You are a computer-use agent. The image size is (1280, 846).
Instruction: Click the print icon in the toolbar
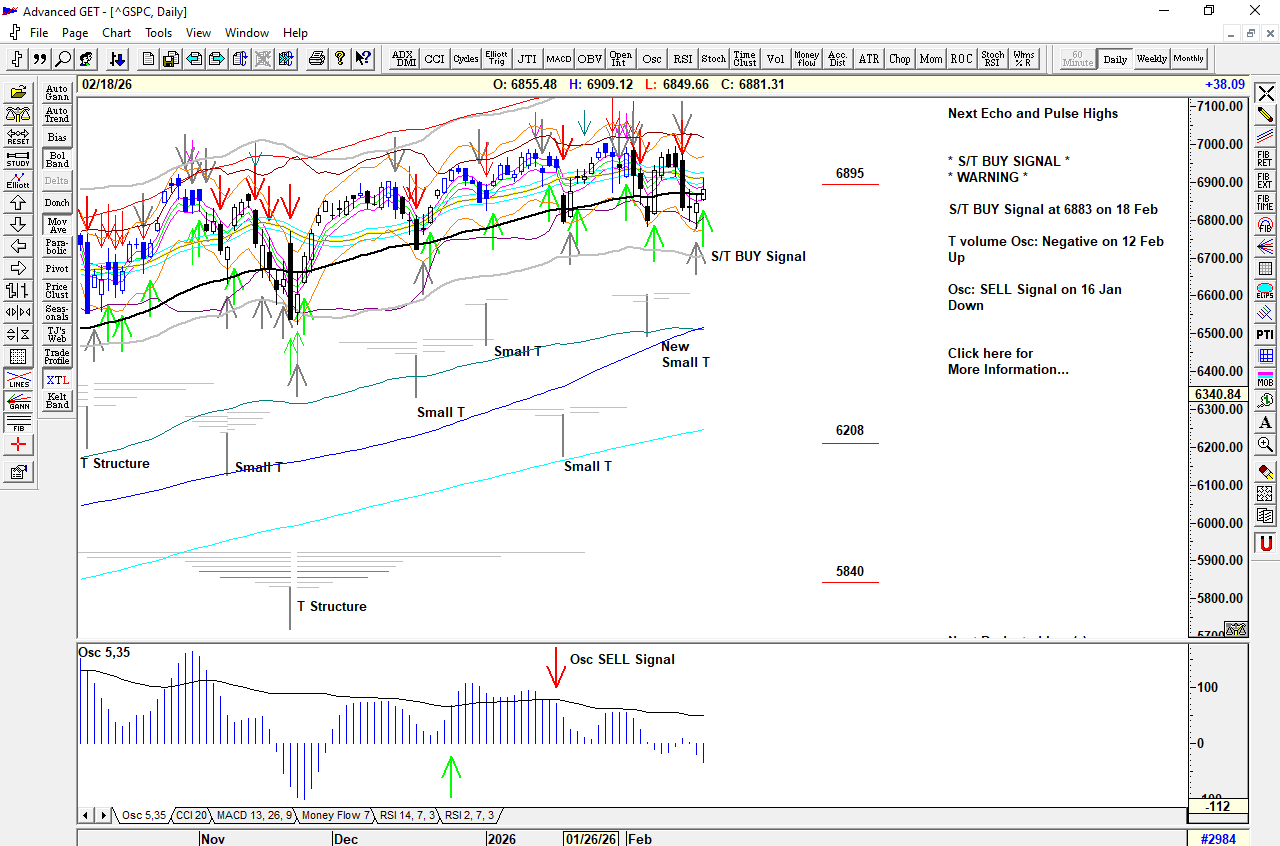(317, 59)
